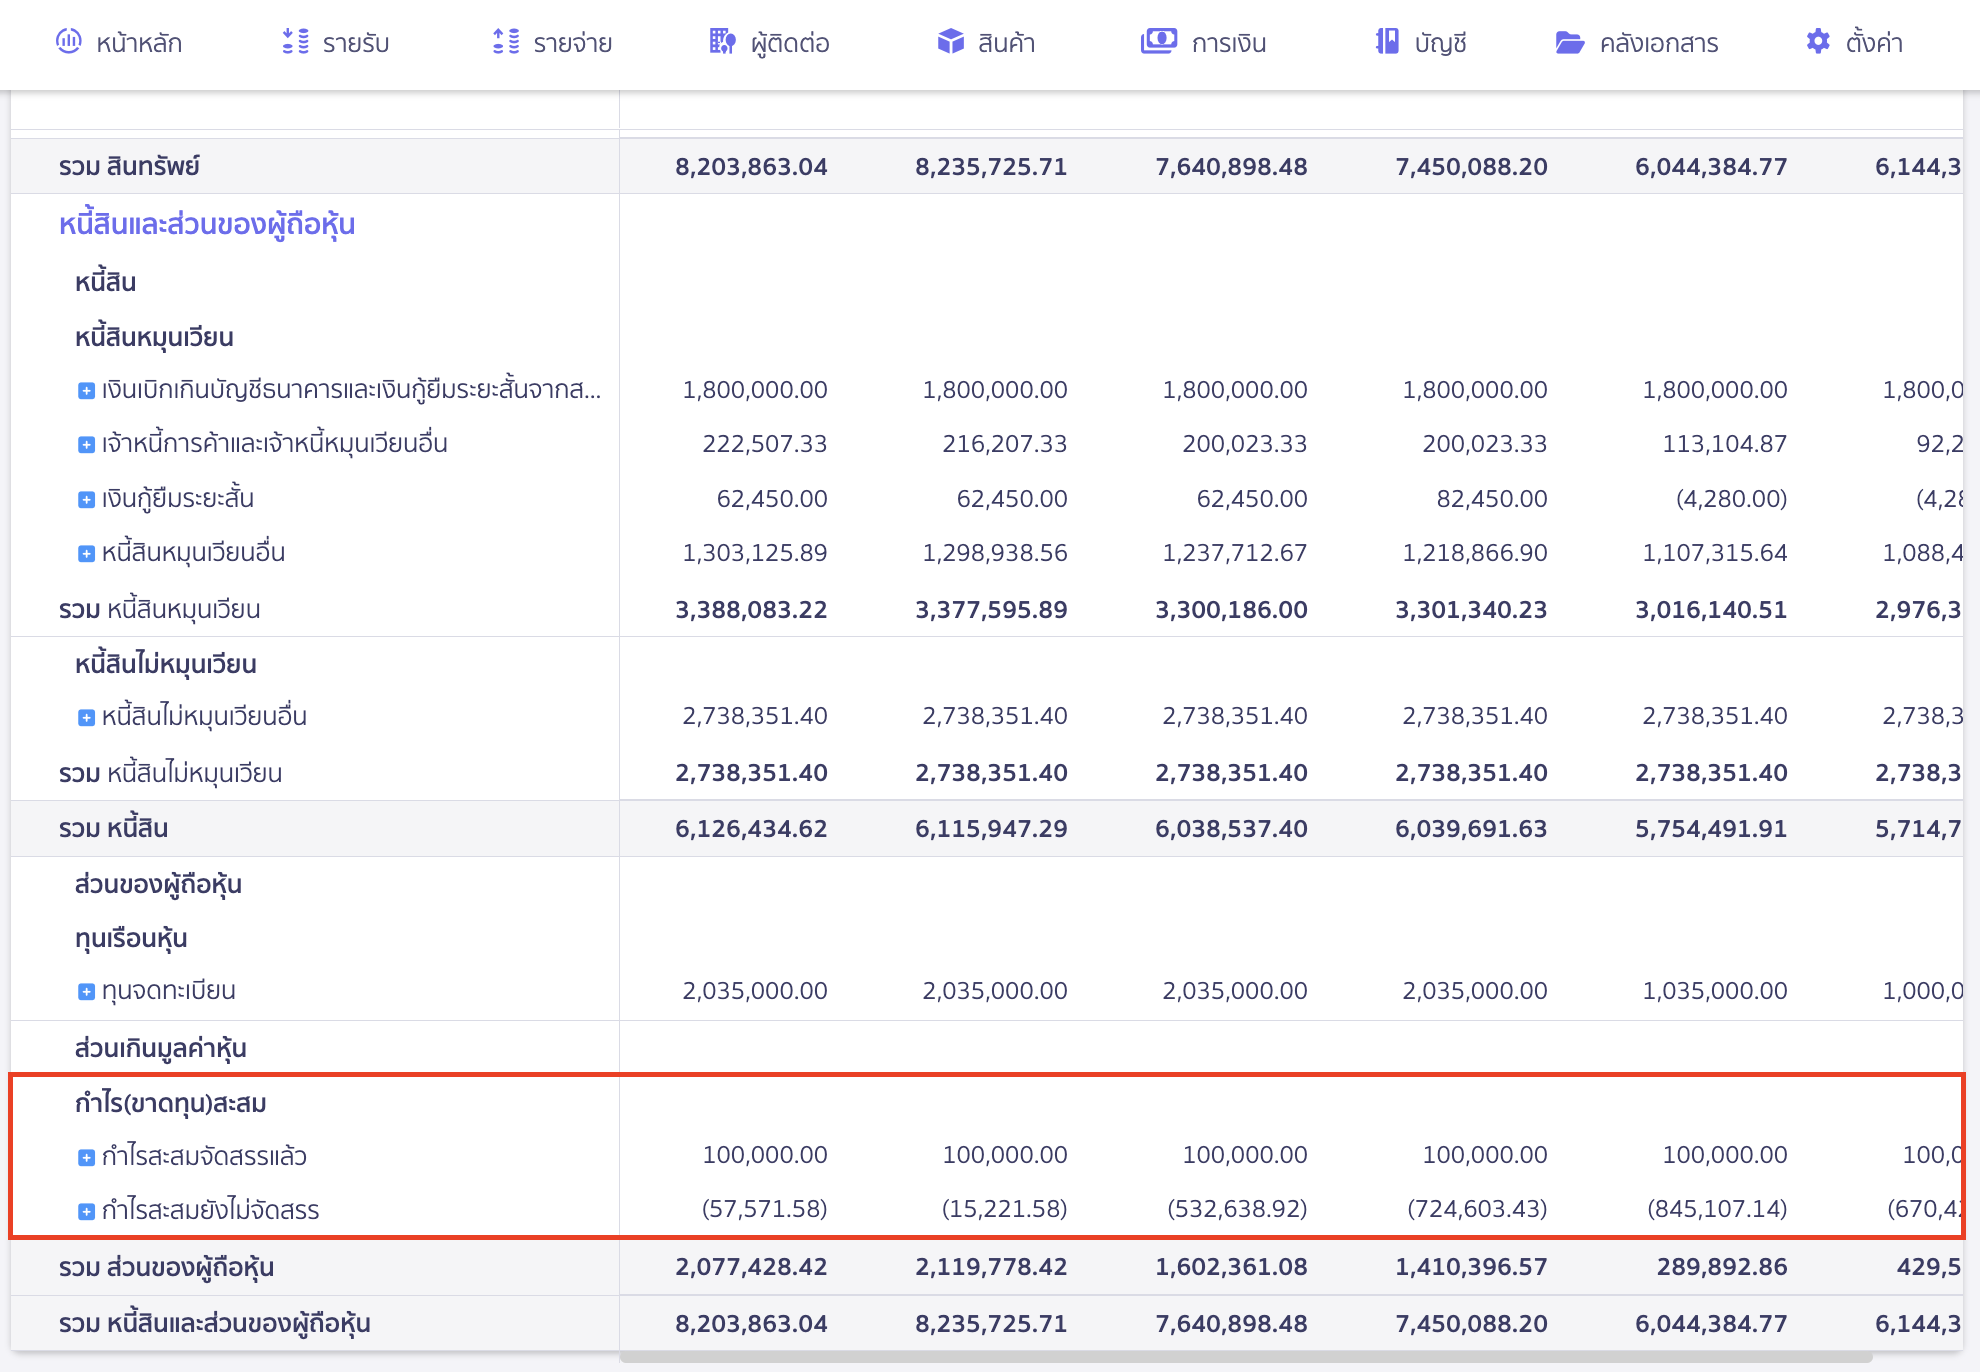
Task: Open finance via the การเงิน icon
Action: 1158,42
